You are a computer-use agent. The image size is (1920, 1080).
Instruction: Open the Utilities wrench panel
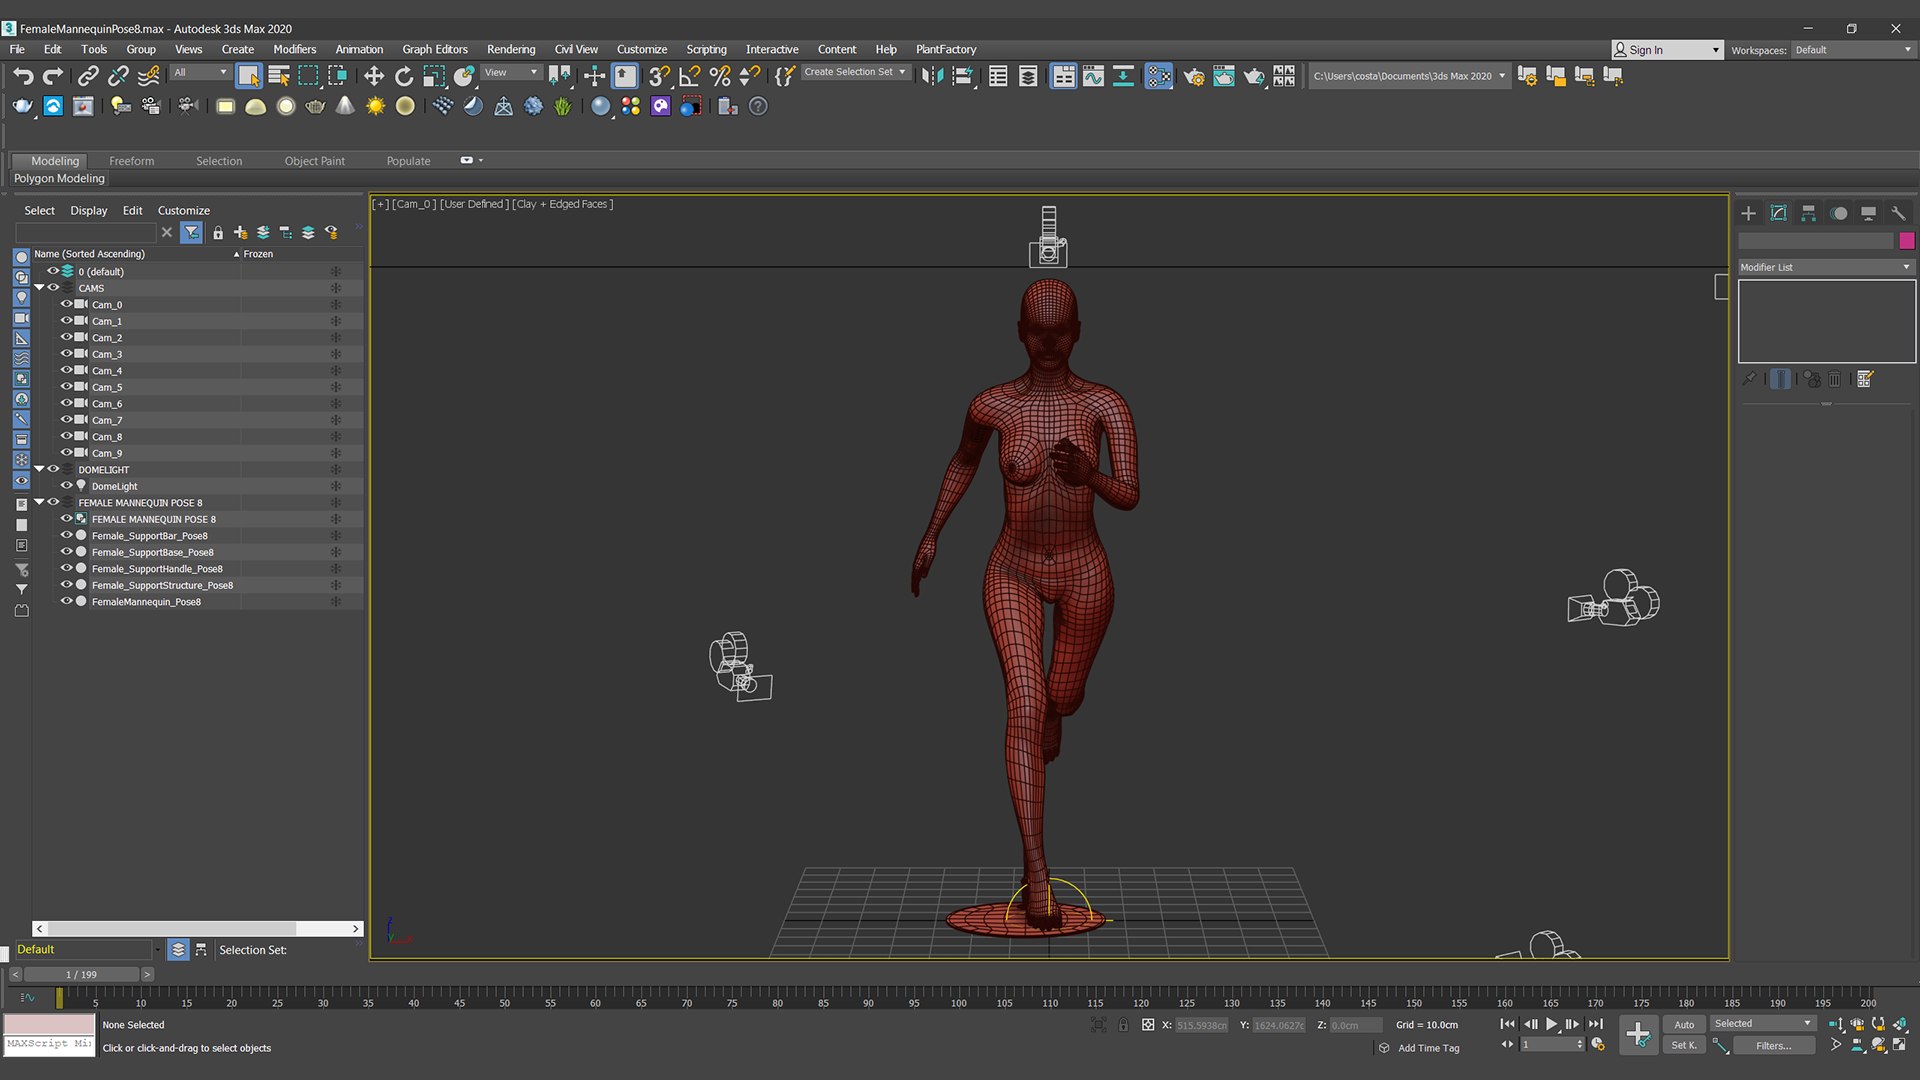coord(1898,213)
